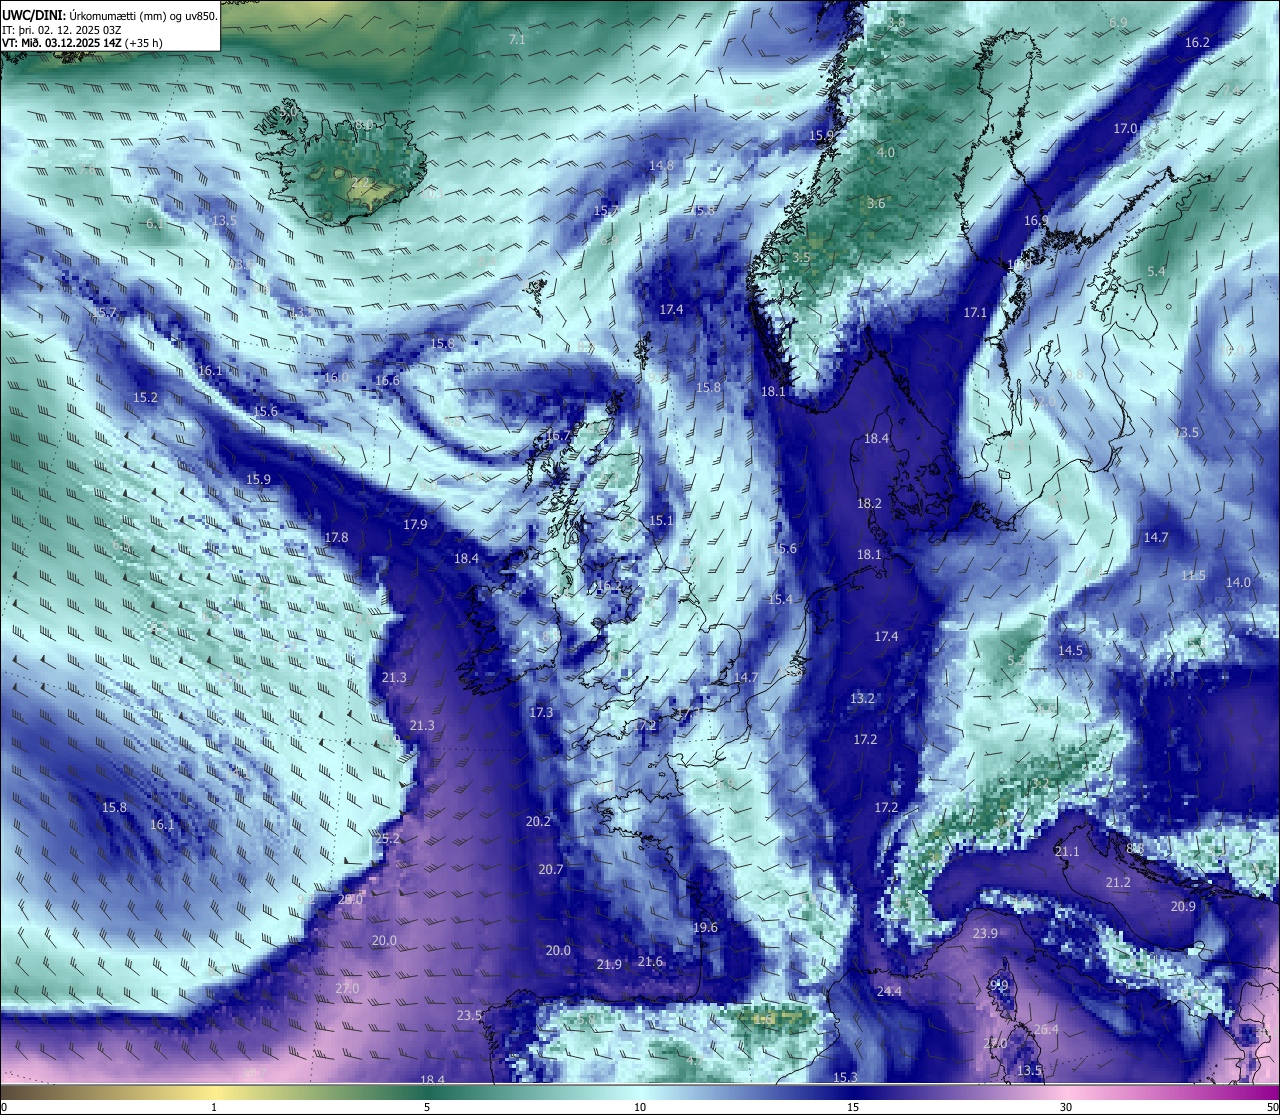
Task: Click the 23.5 value label
Action: pos(469,1016)
